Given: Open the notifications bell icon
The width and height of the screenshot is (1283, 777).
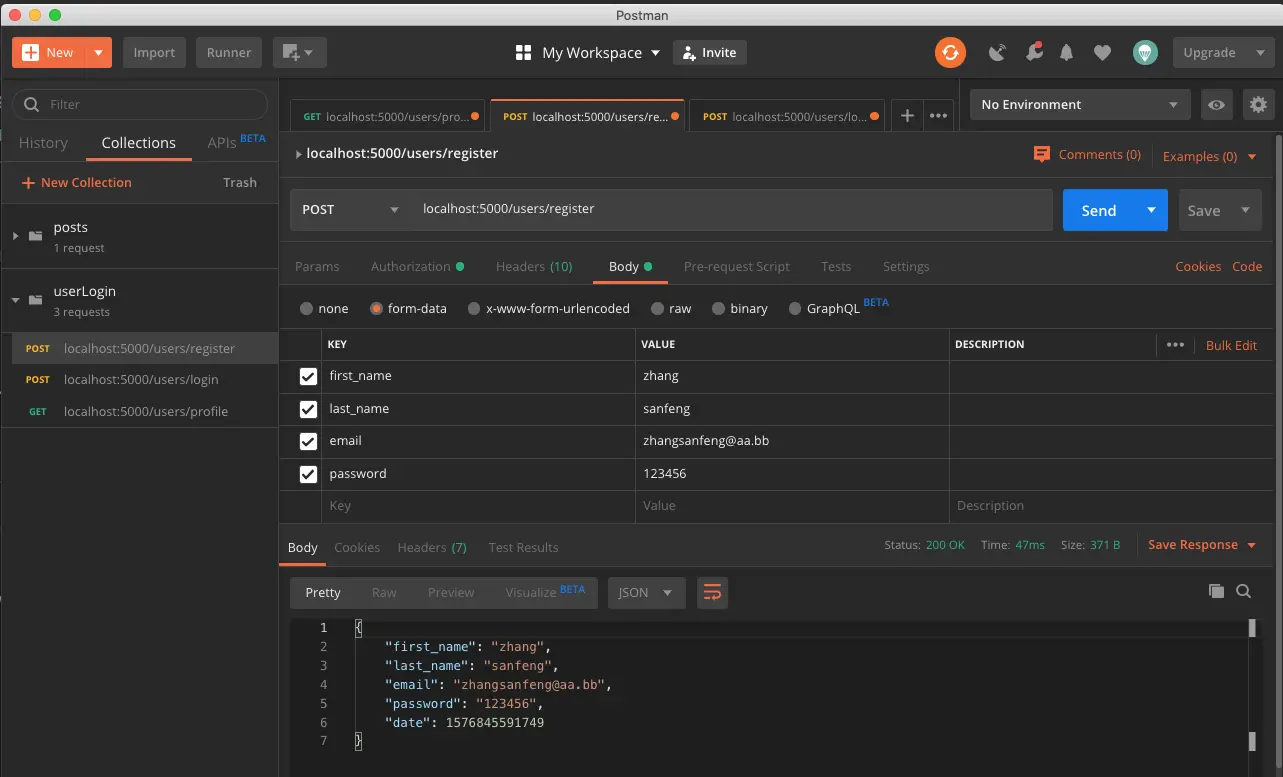Looking at the screenshot, I should pos(1067,53).
